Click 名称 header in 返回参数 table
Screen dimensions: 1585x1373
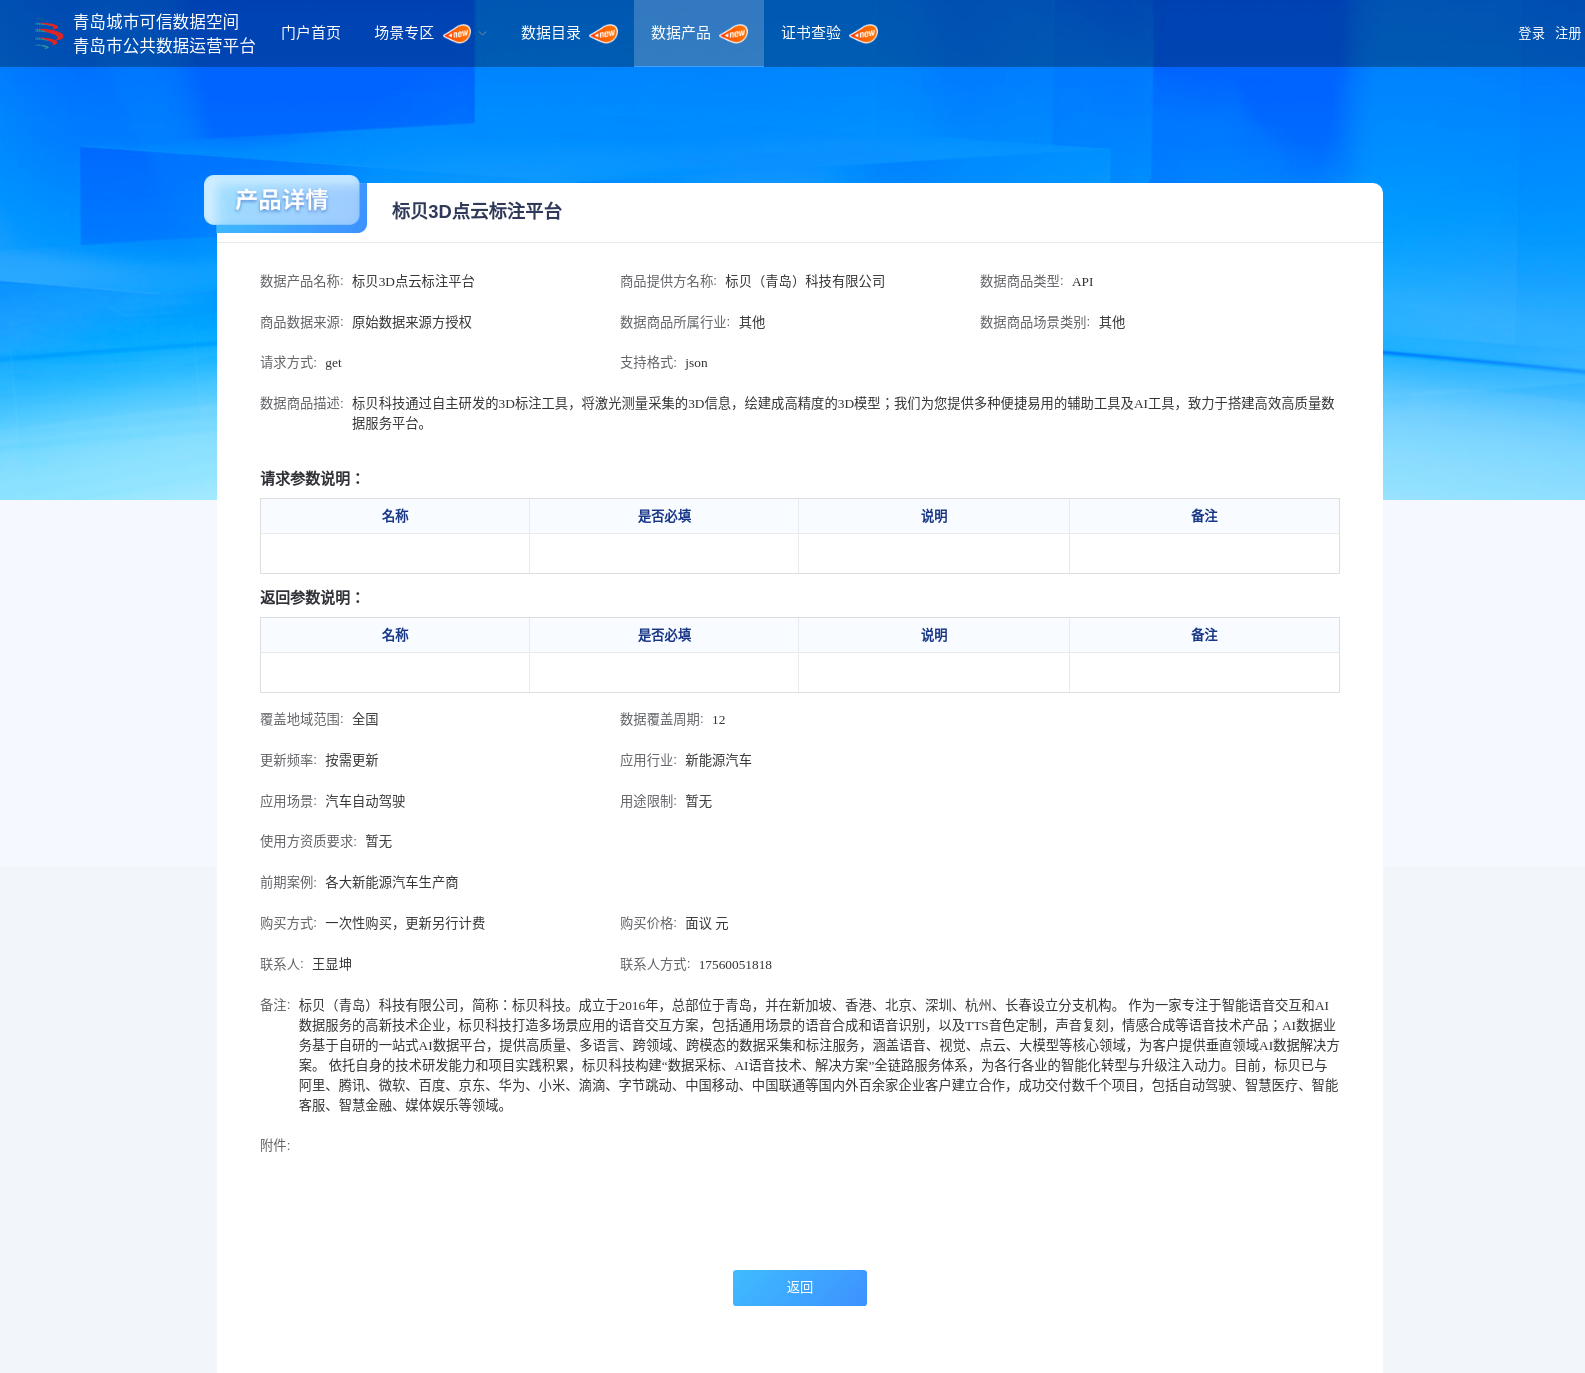(x=395, y=635)
